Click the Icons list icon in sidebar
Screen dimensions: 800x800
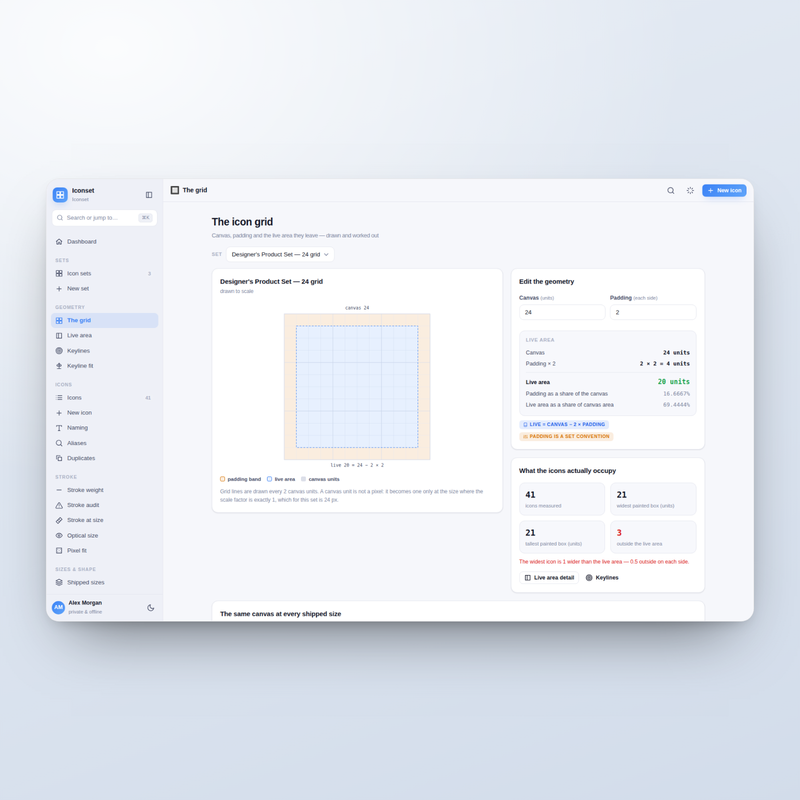59,397
